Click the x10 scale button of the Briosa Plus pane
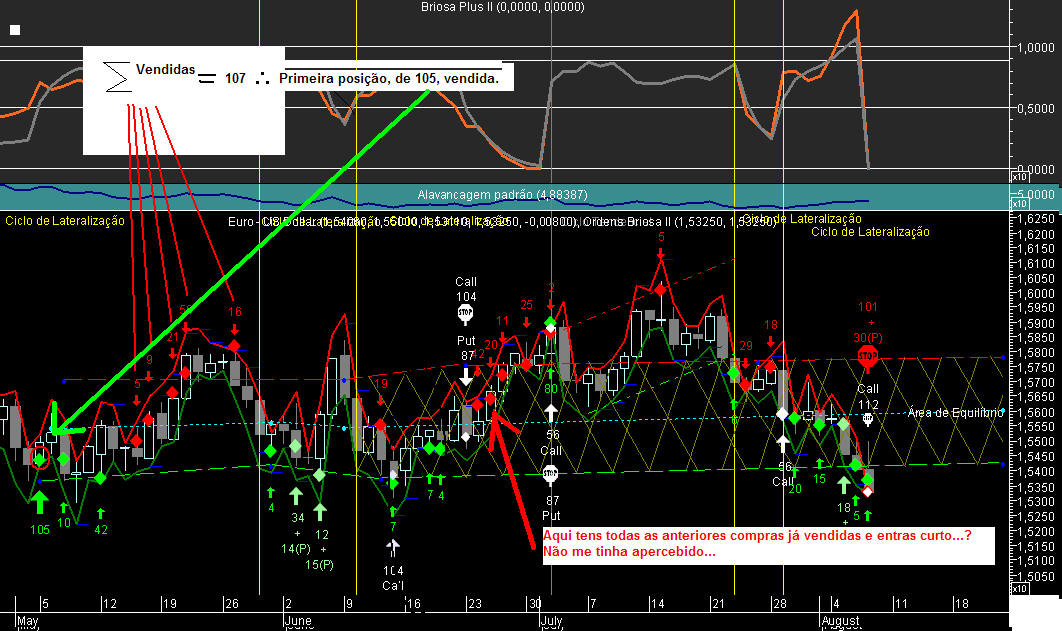 point(1019,177)
